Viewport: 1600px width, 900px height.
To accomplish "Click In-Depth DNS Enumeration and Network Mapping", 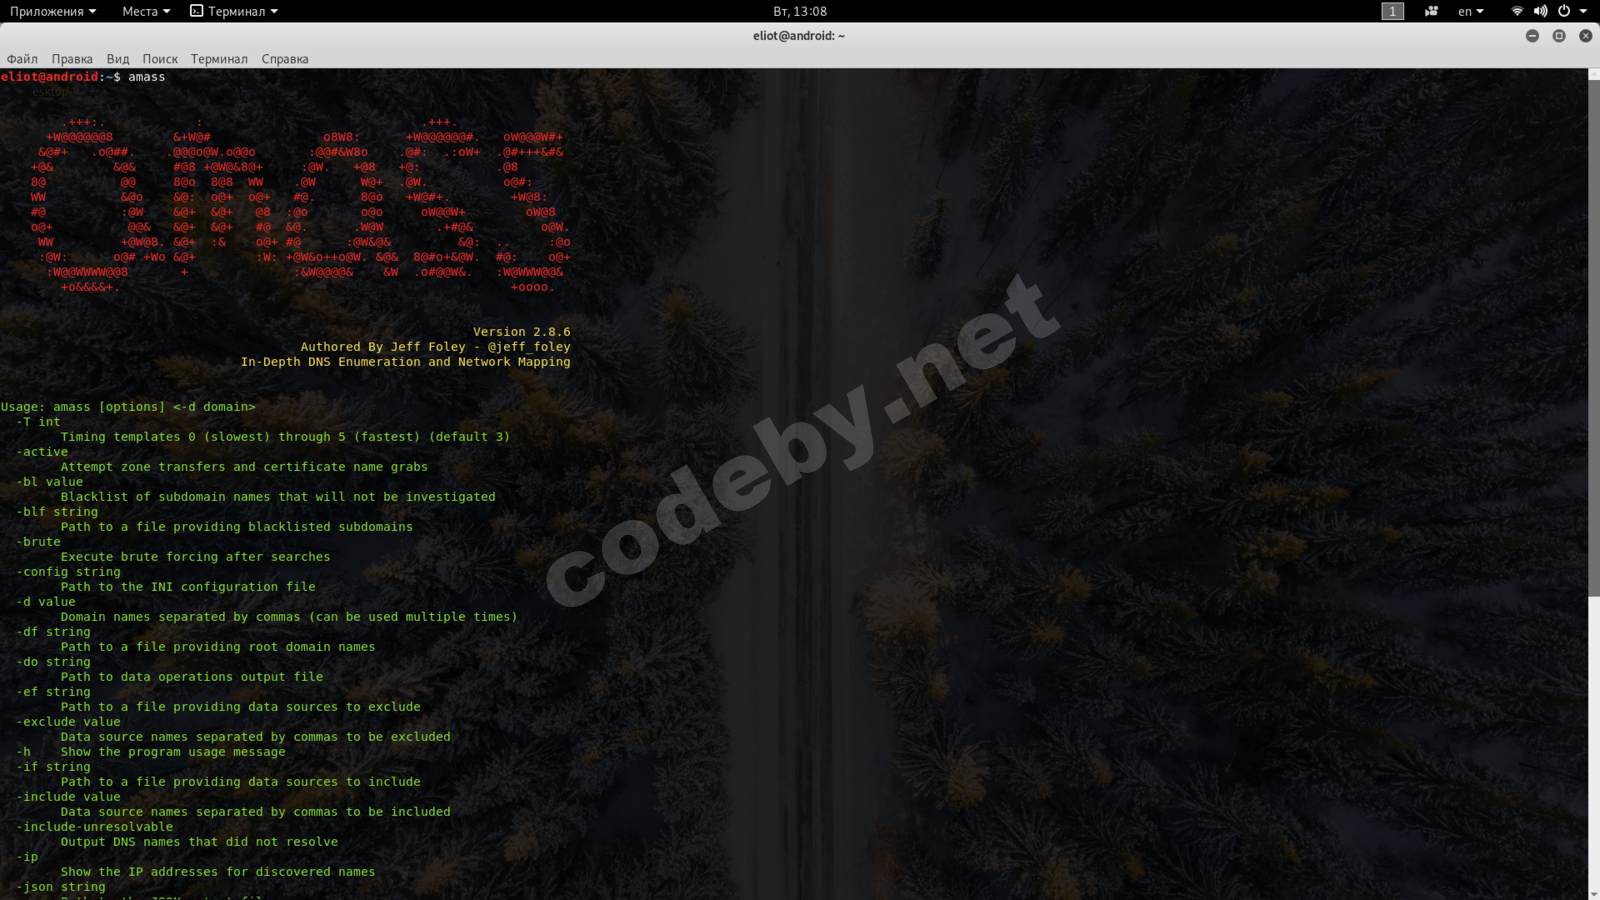I will click(x=406, y=362).
